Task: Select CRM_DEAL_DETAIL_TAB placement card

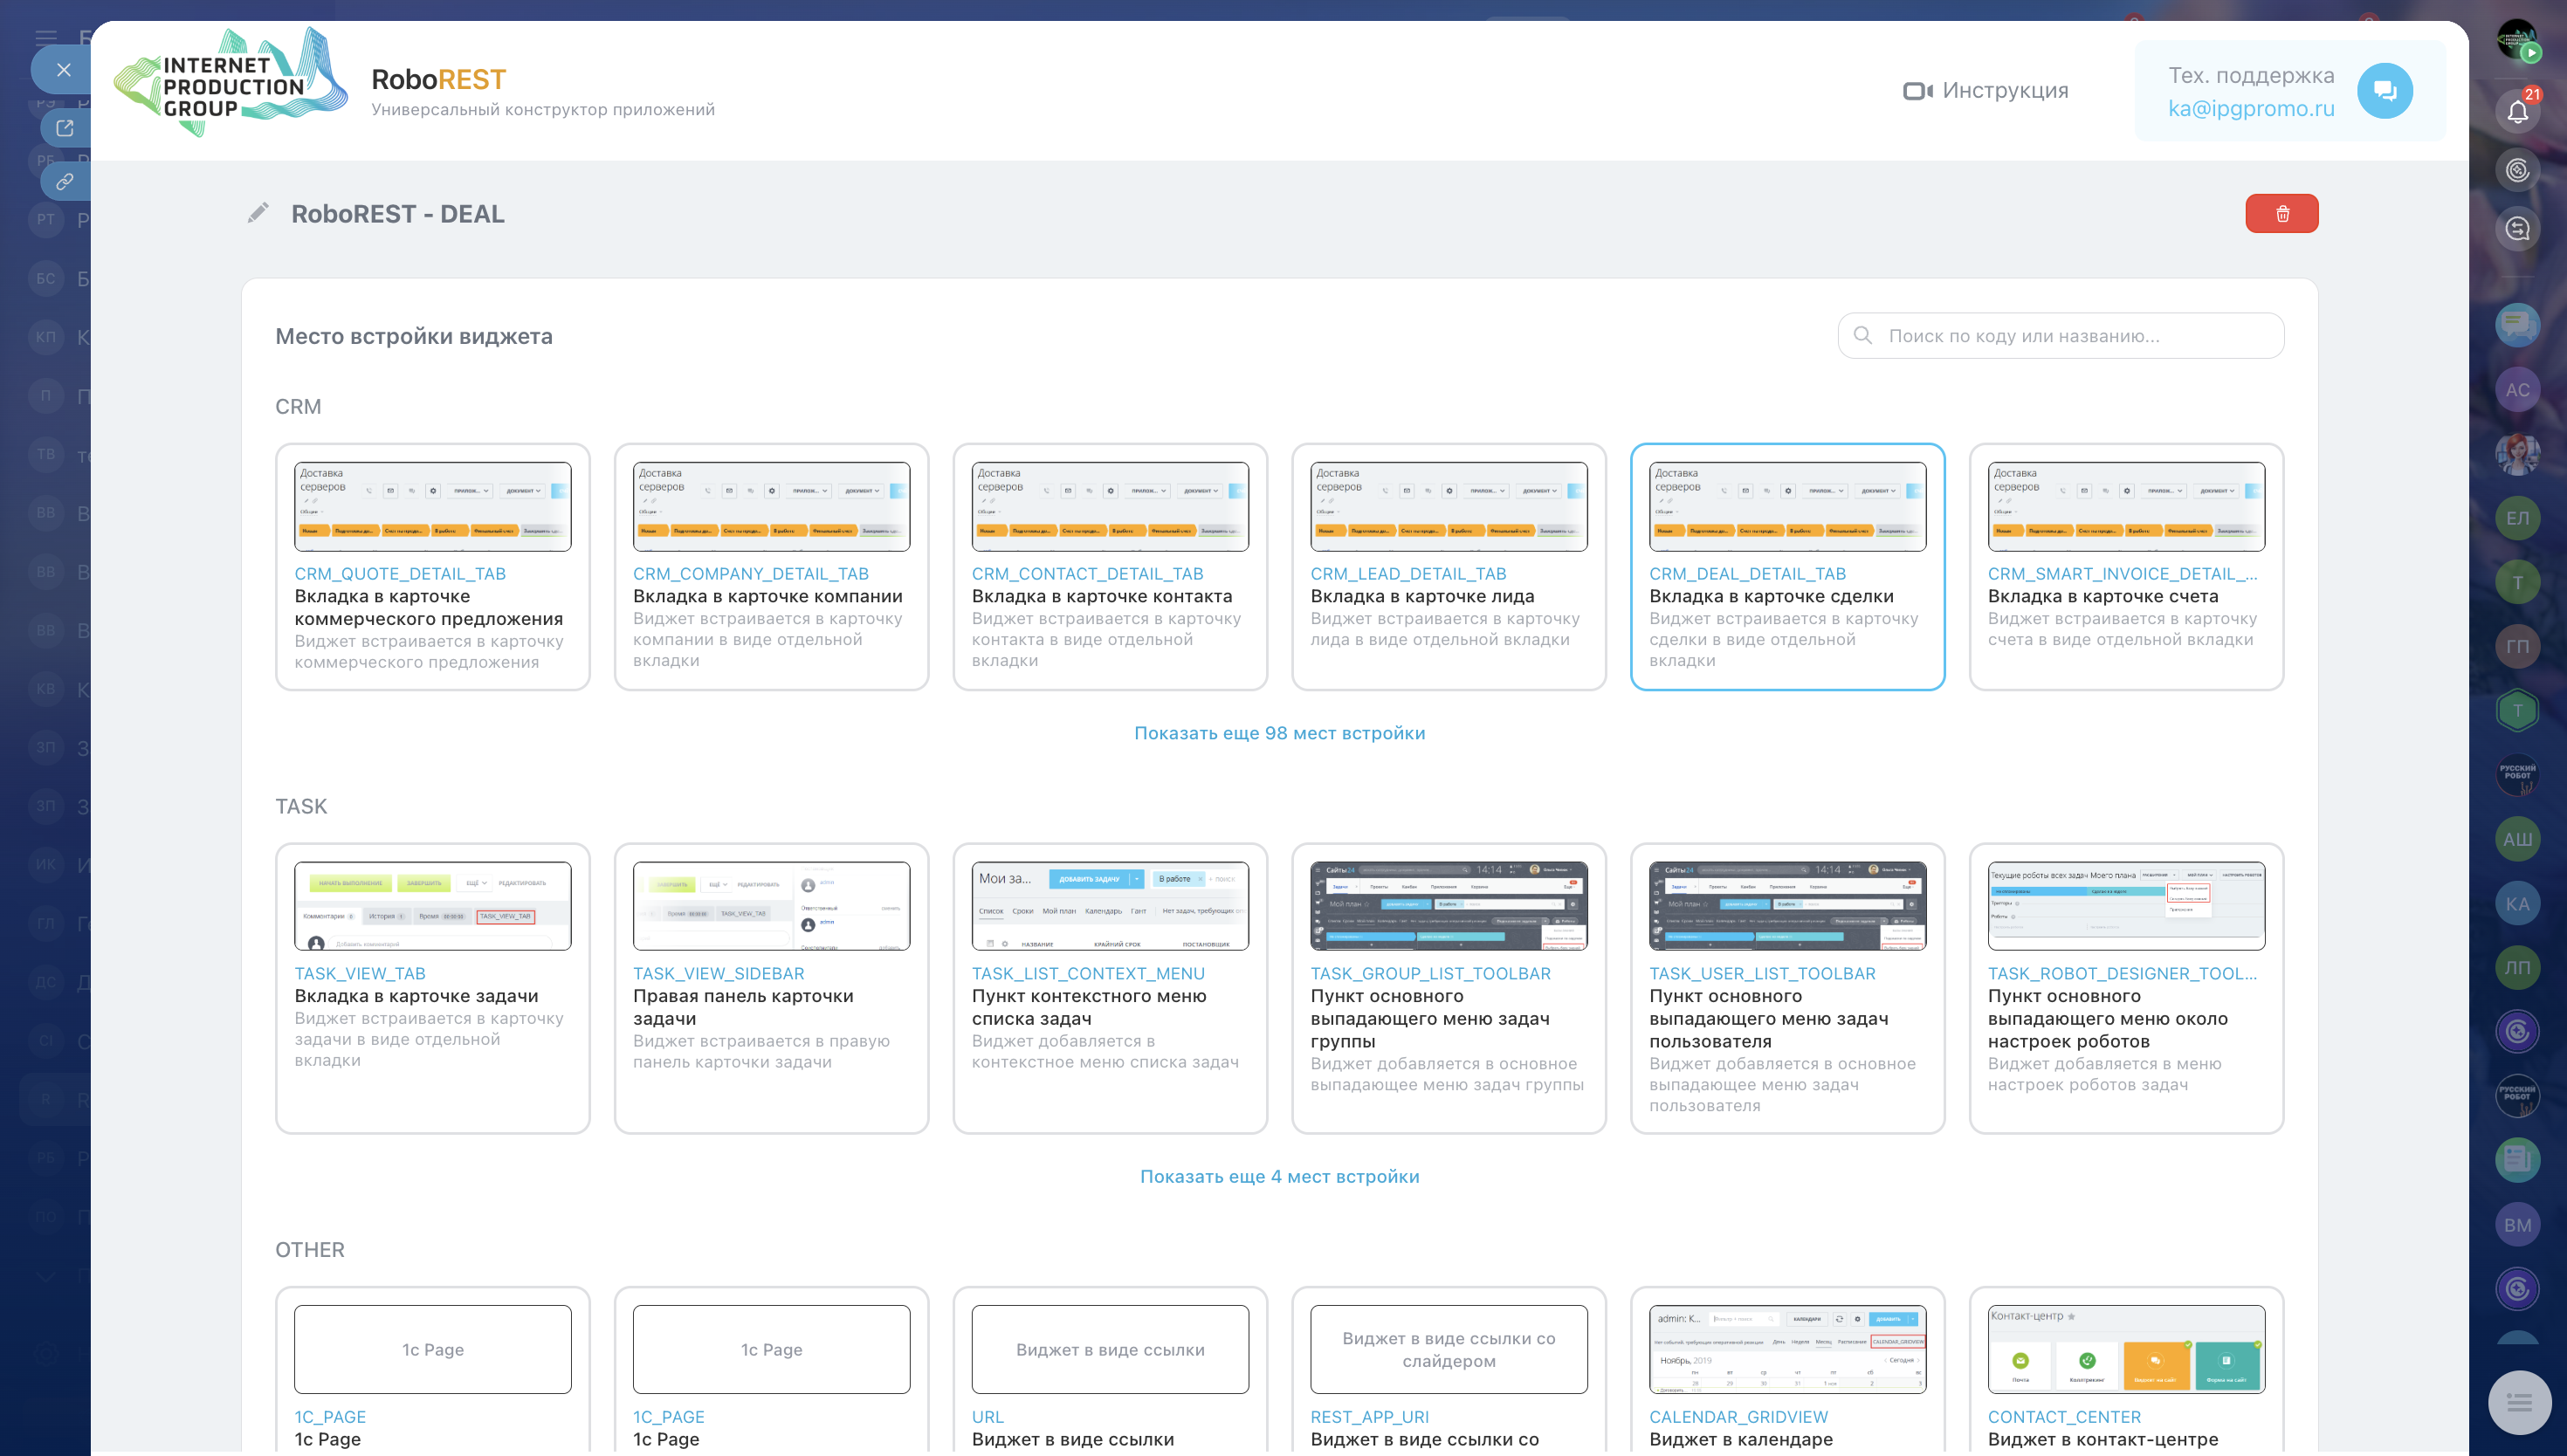Action: [1787, 567]
